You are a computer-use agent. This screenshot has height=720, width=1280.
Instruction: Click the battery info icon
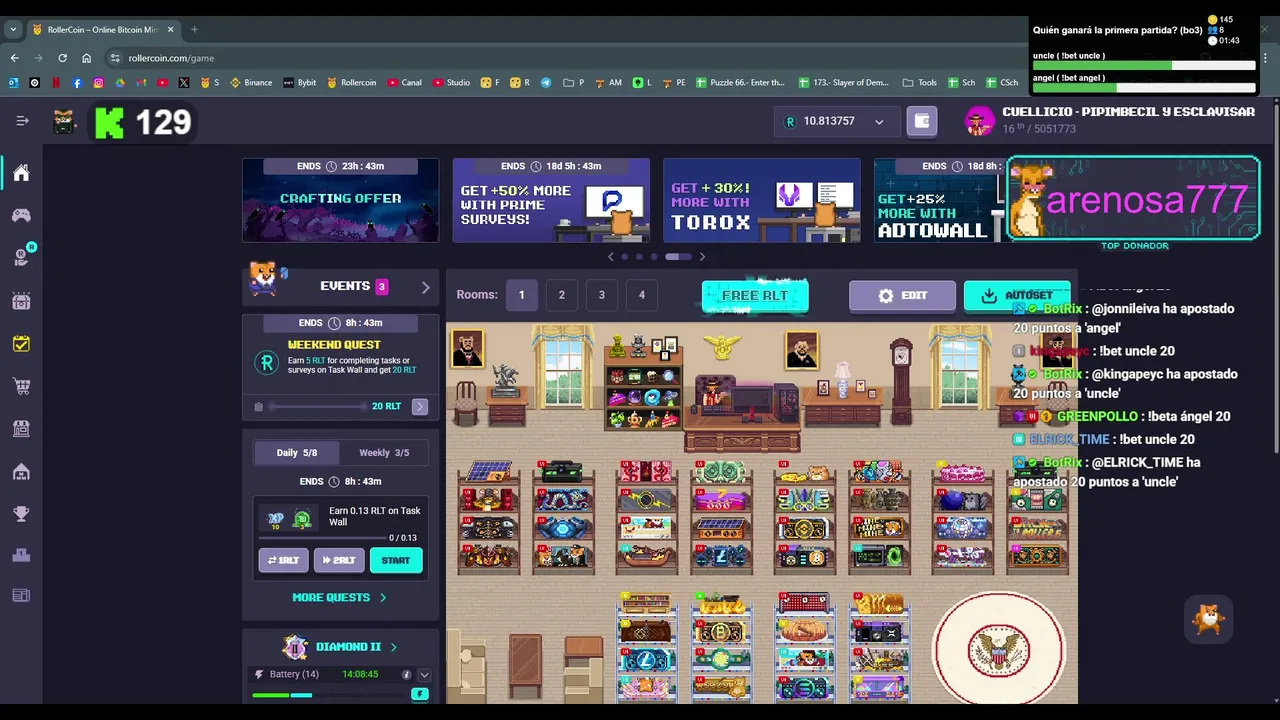pyautogui.click(x=406, y=675)
